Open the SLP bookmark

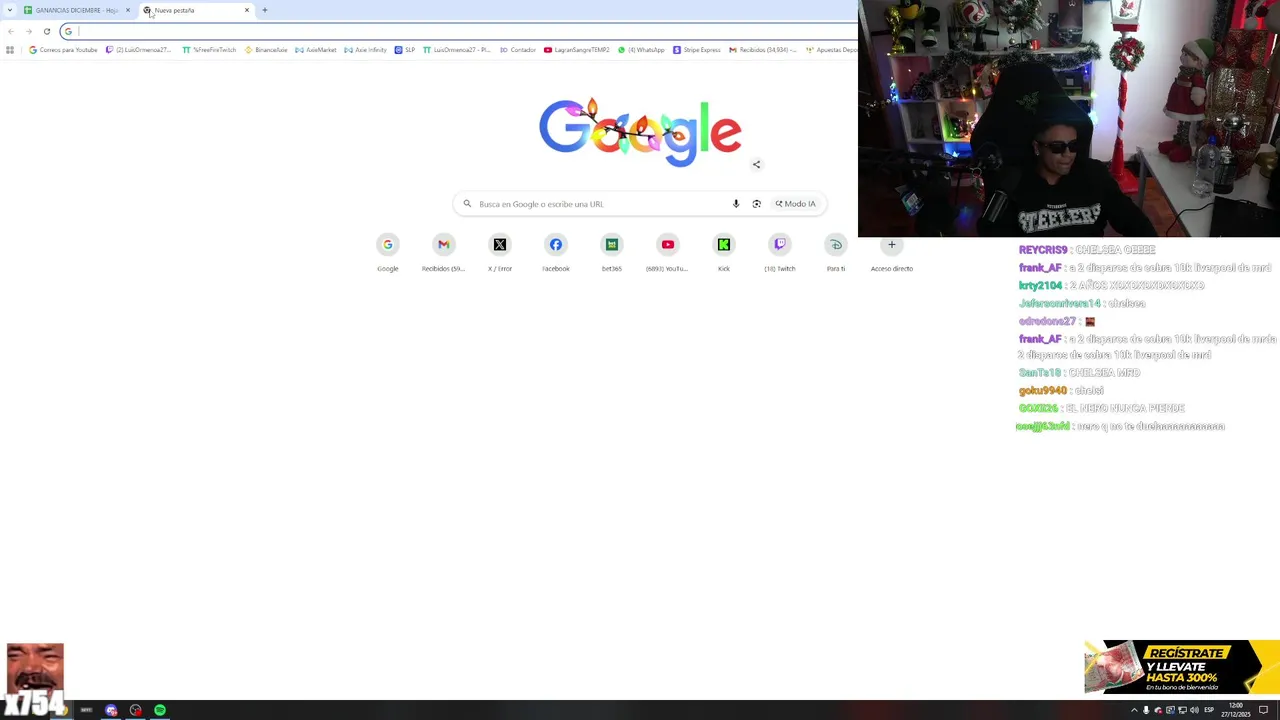tap(405, 50)
